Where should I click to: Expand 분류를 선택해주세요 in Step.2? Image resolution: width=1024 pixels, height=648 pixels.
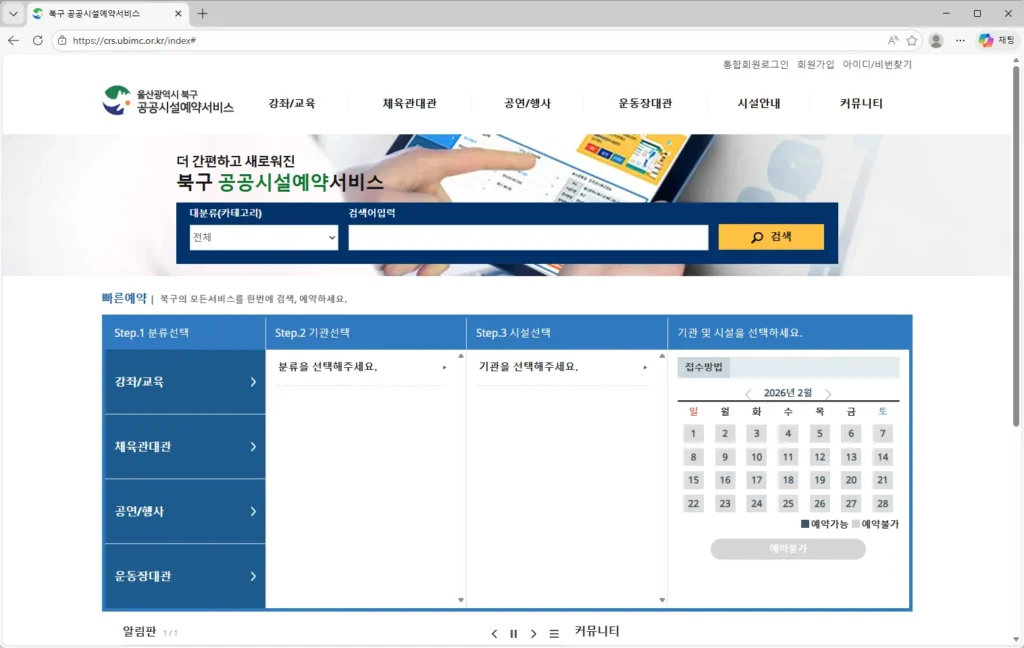[x=363, y=367]
